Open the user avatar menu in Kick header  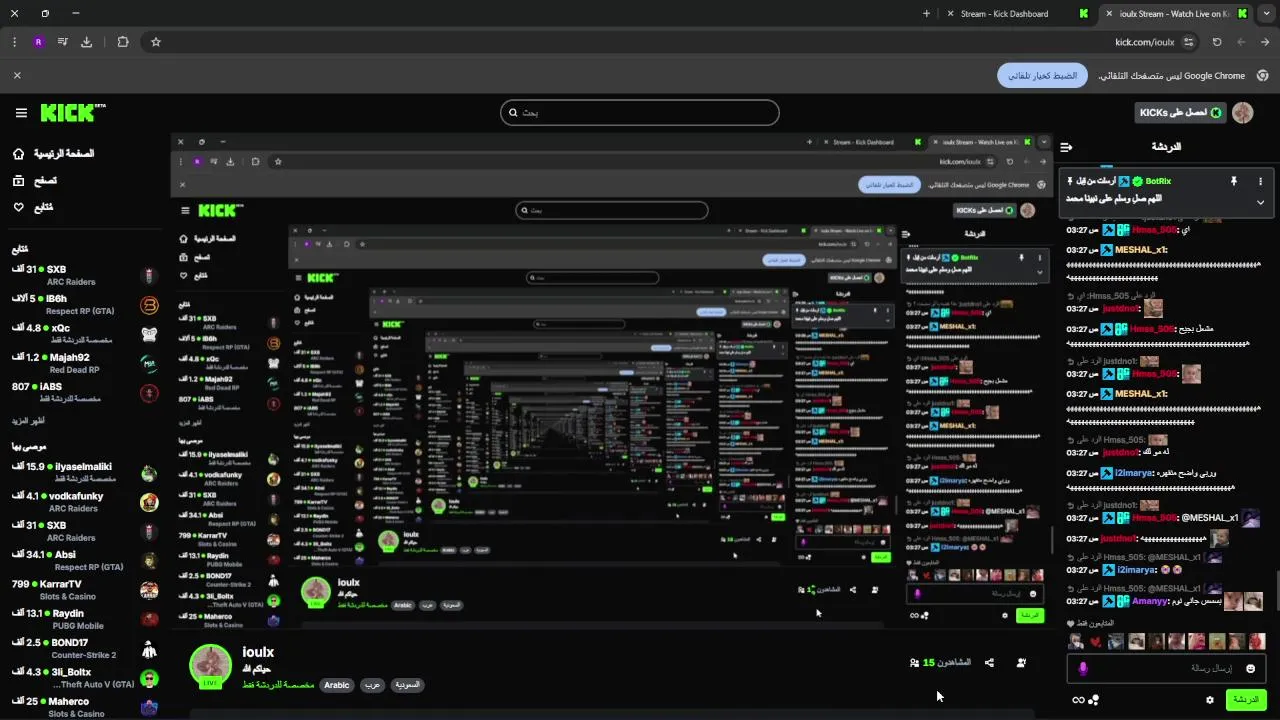[x=1243, y=113]
